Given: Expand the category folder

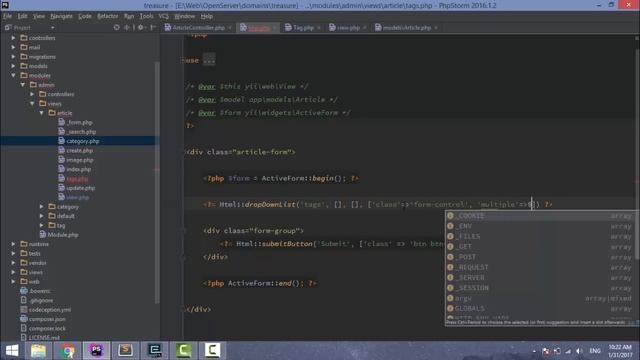Looking at the screenshot, I should click(42, 207).
